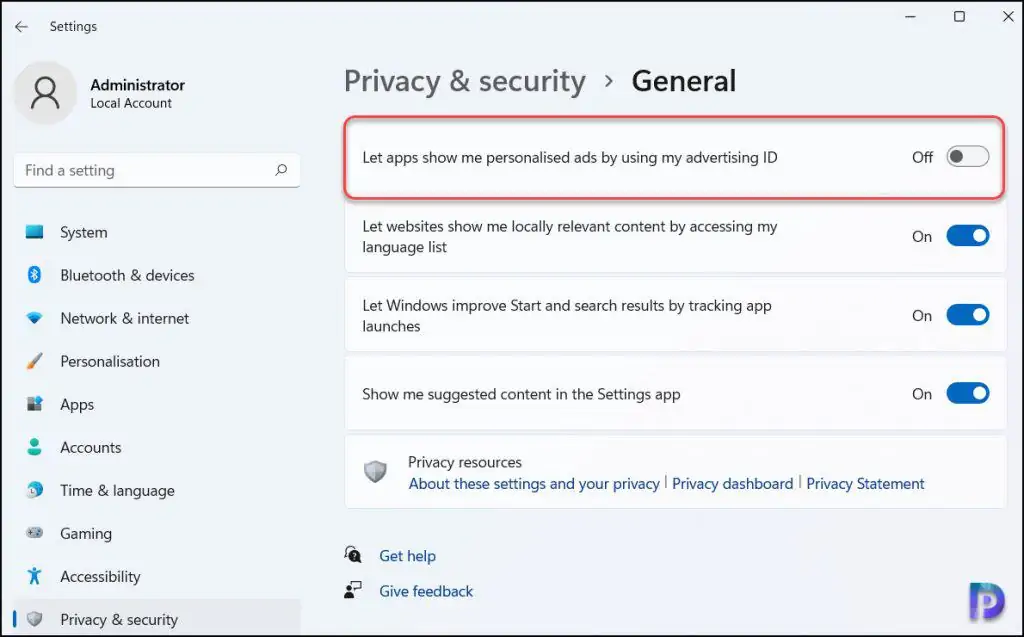Click the Apps icon in sidebar
Screen dimensions: 1024x637
point(35,404)
